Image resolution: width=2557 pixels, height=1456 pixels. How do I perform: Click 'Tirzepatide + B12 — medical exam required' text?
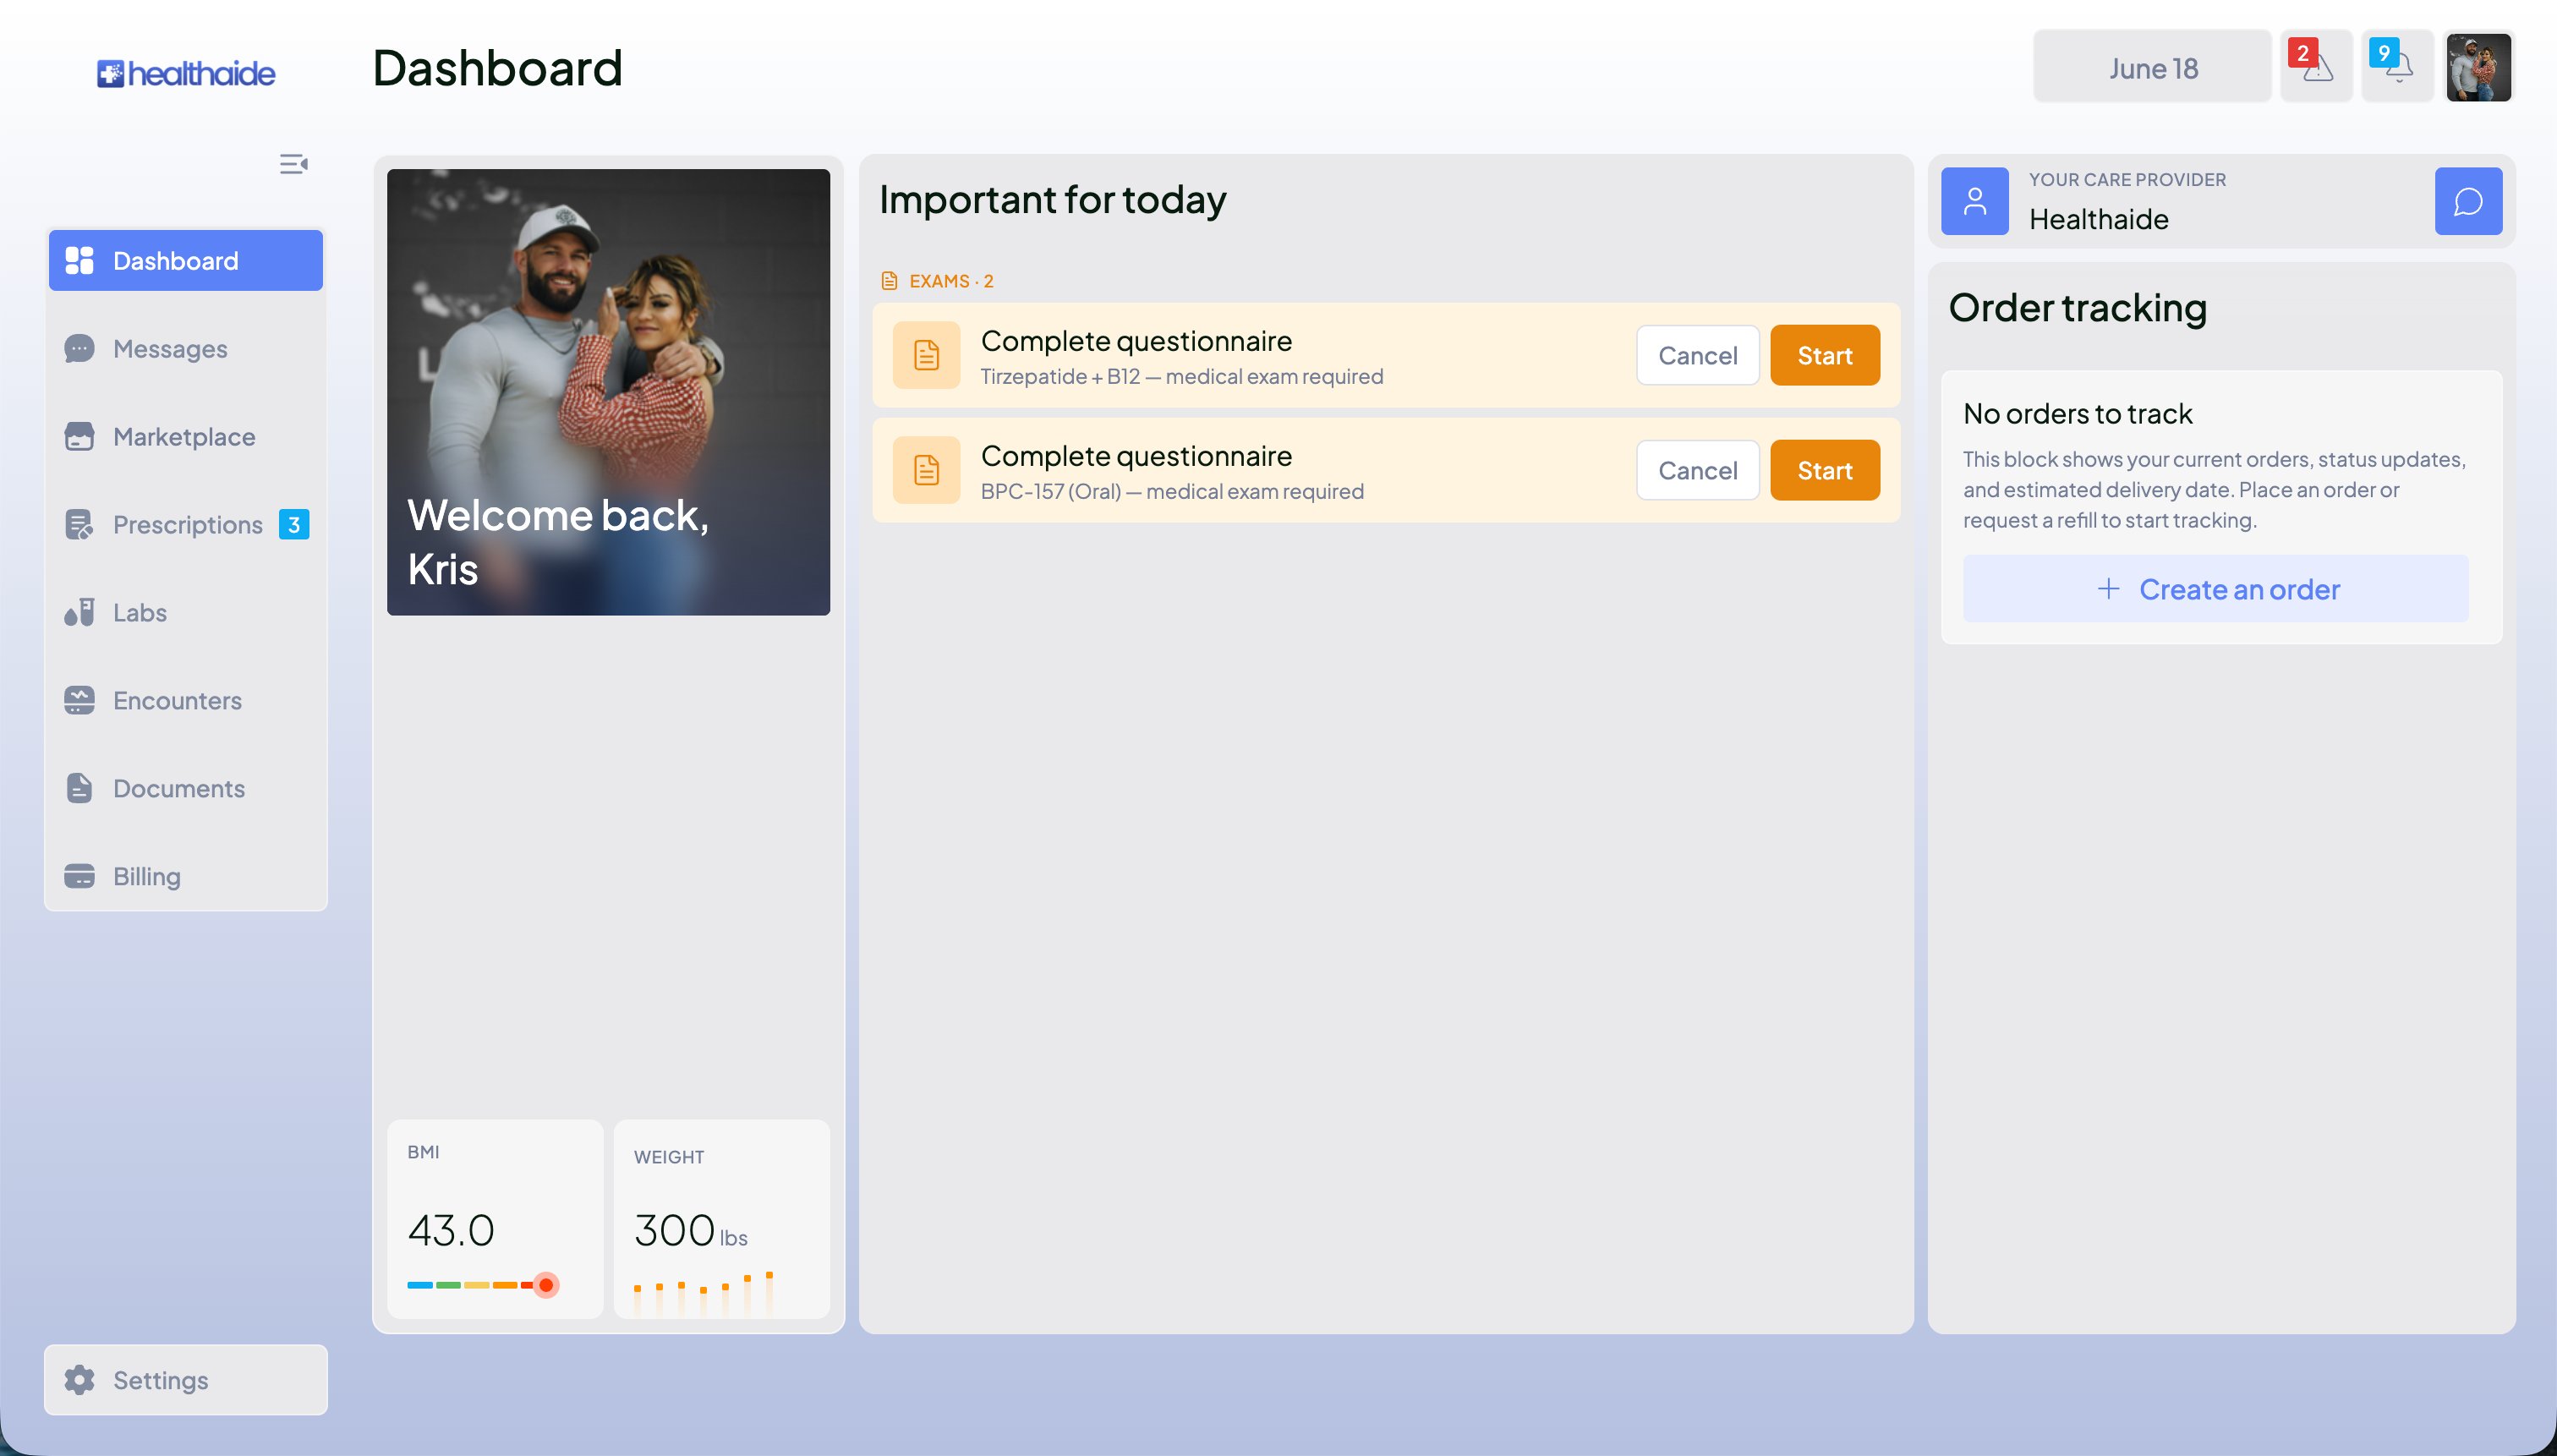click(1182, 377)
